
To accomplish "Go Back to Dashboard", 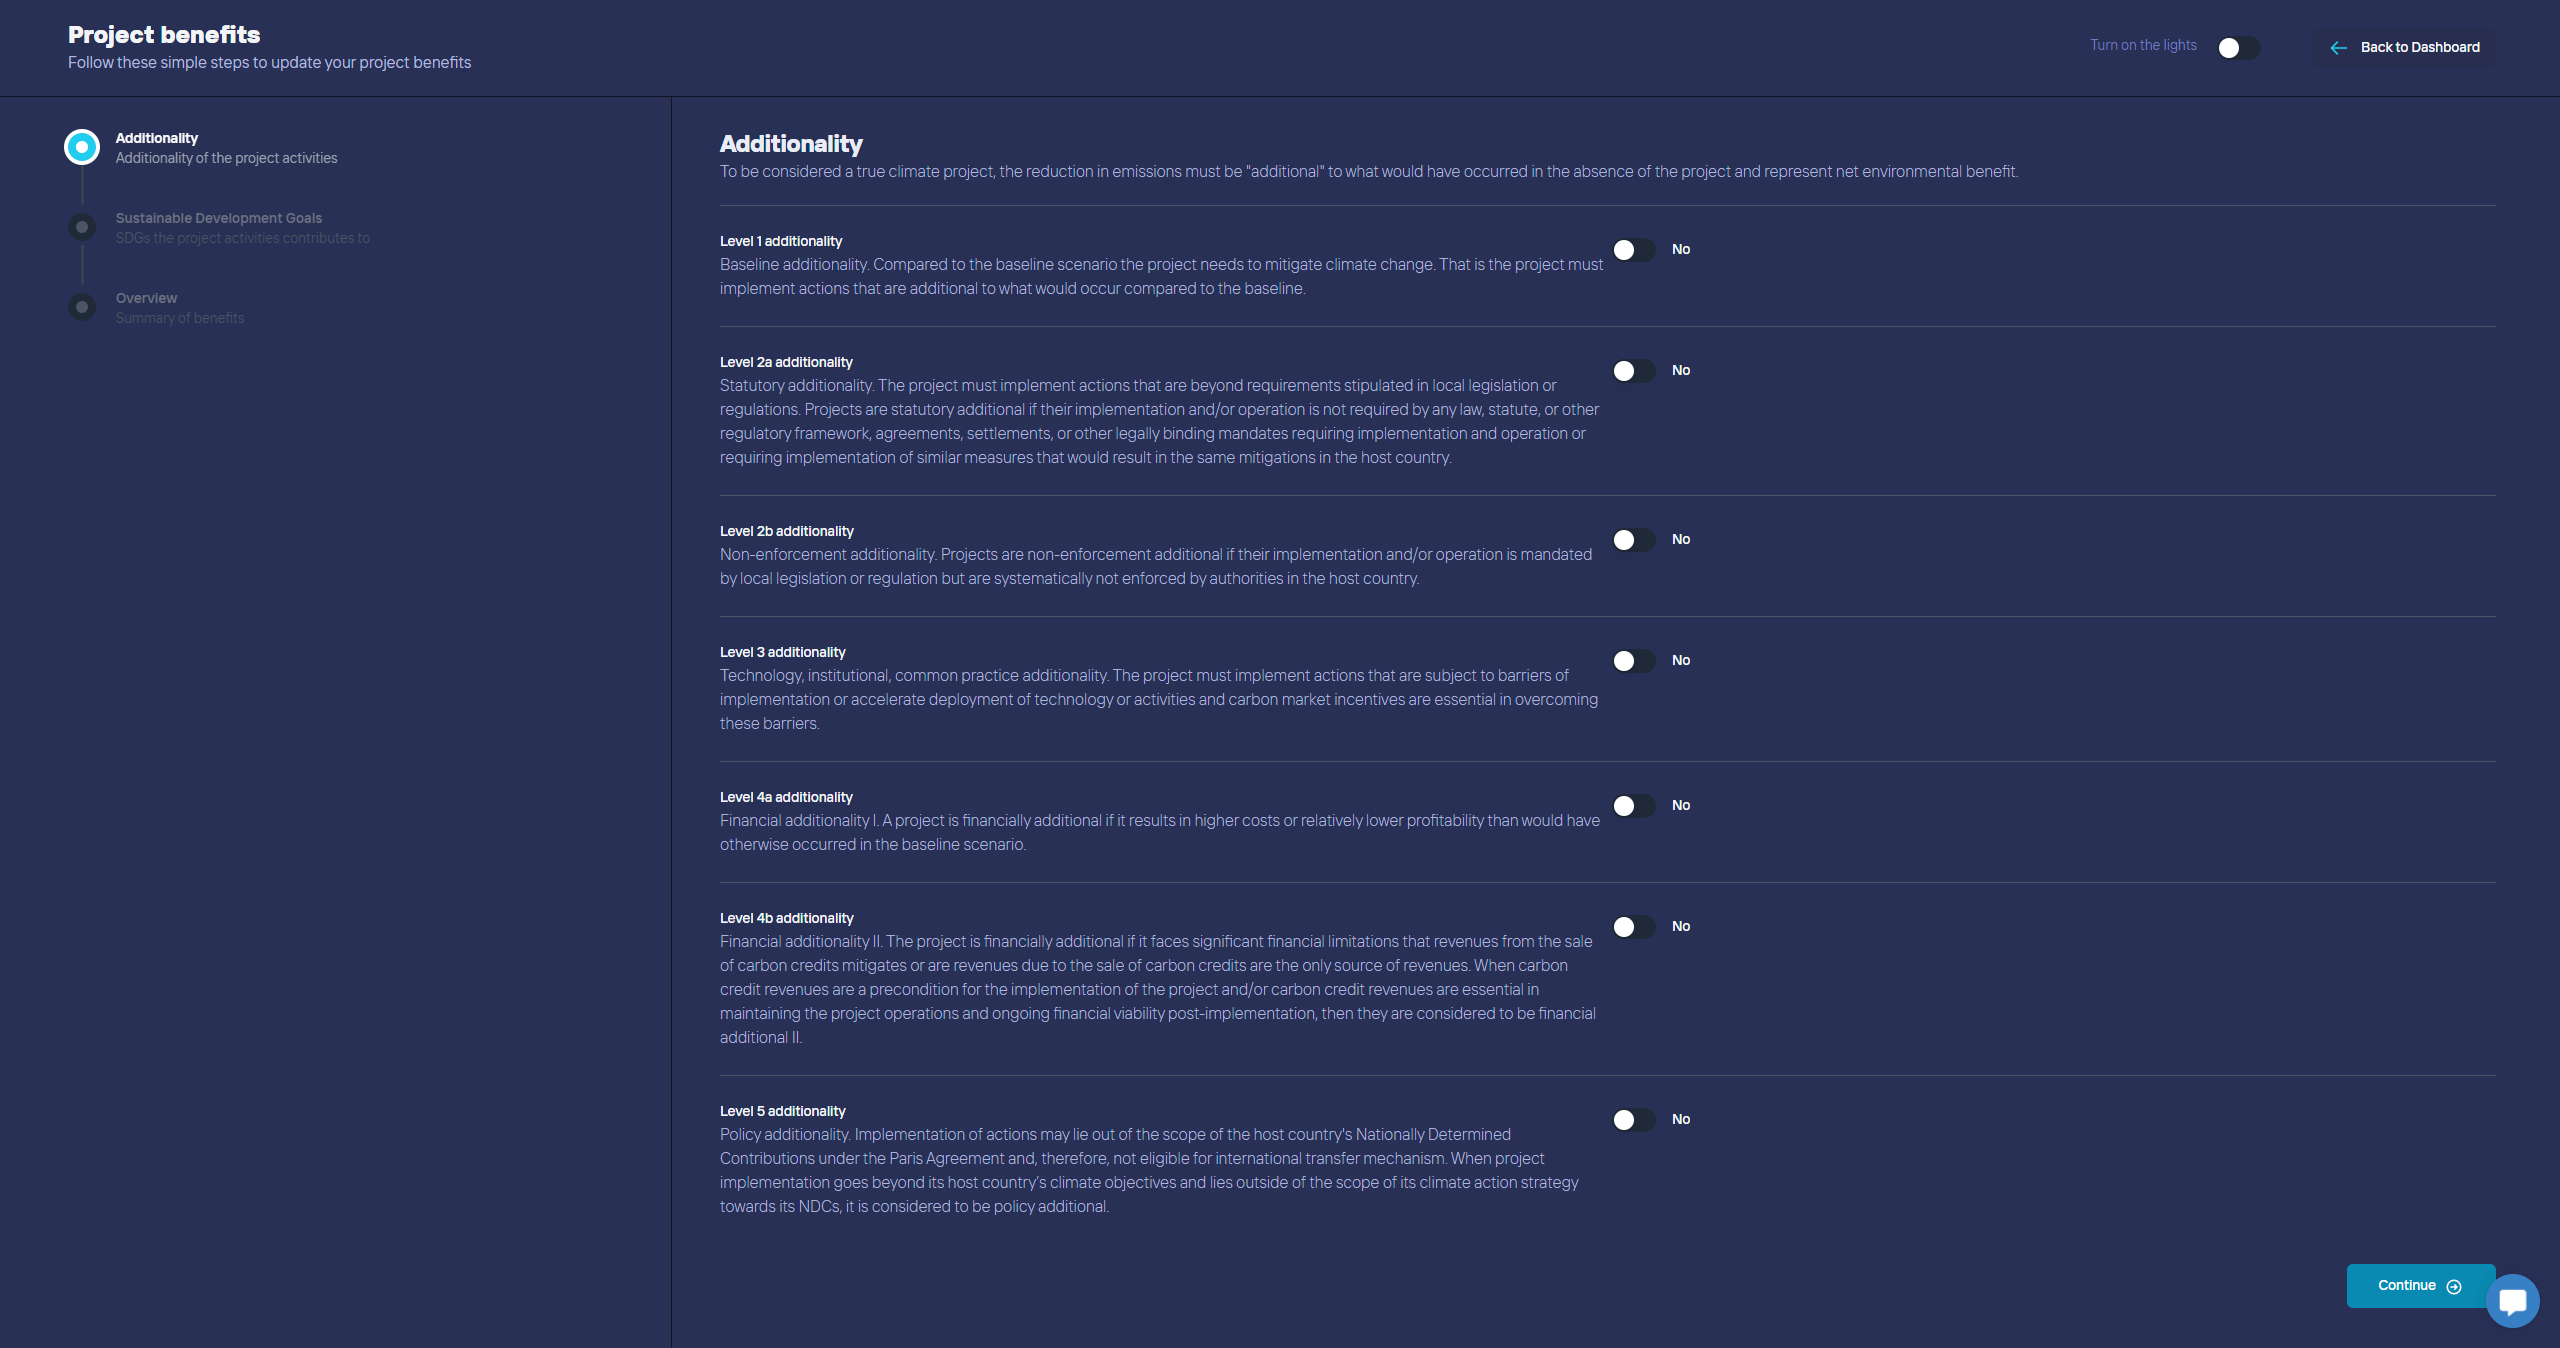I will pyautogui.click(x=2419, y=47).
